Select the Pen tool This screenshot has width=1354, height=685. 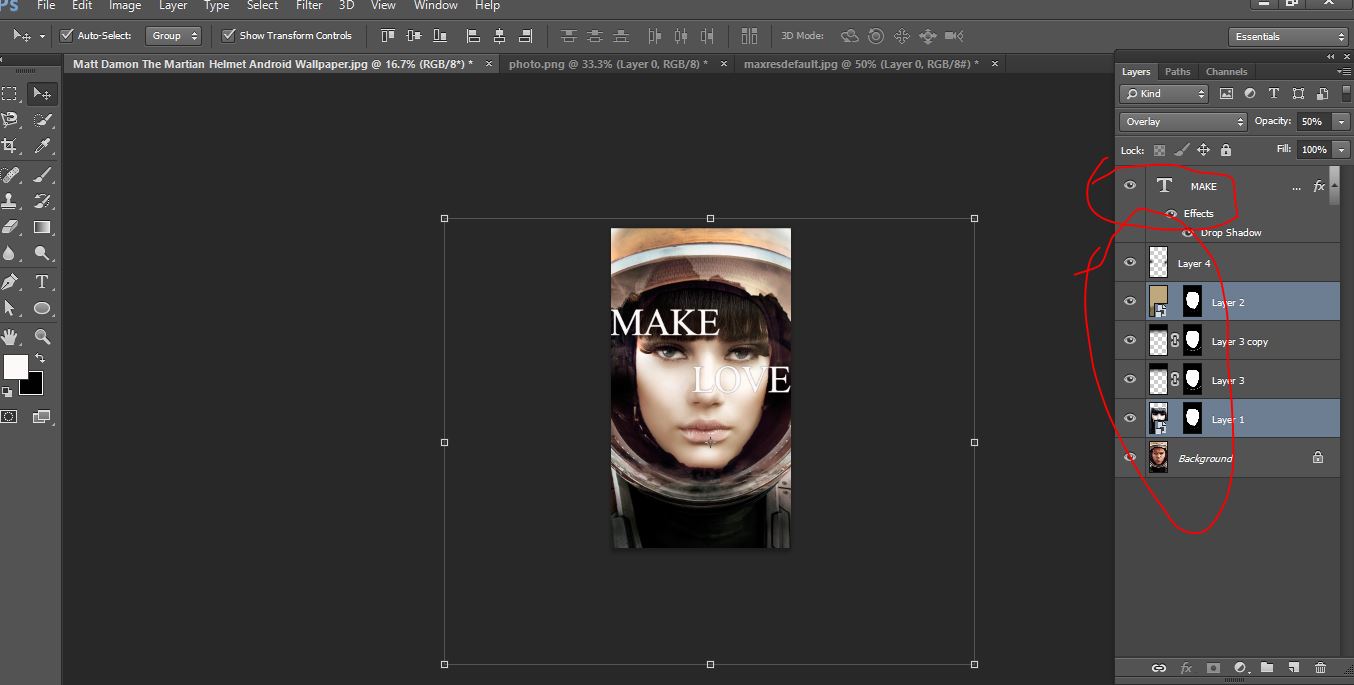(x=10, y=282)
